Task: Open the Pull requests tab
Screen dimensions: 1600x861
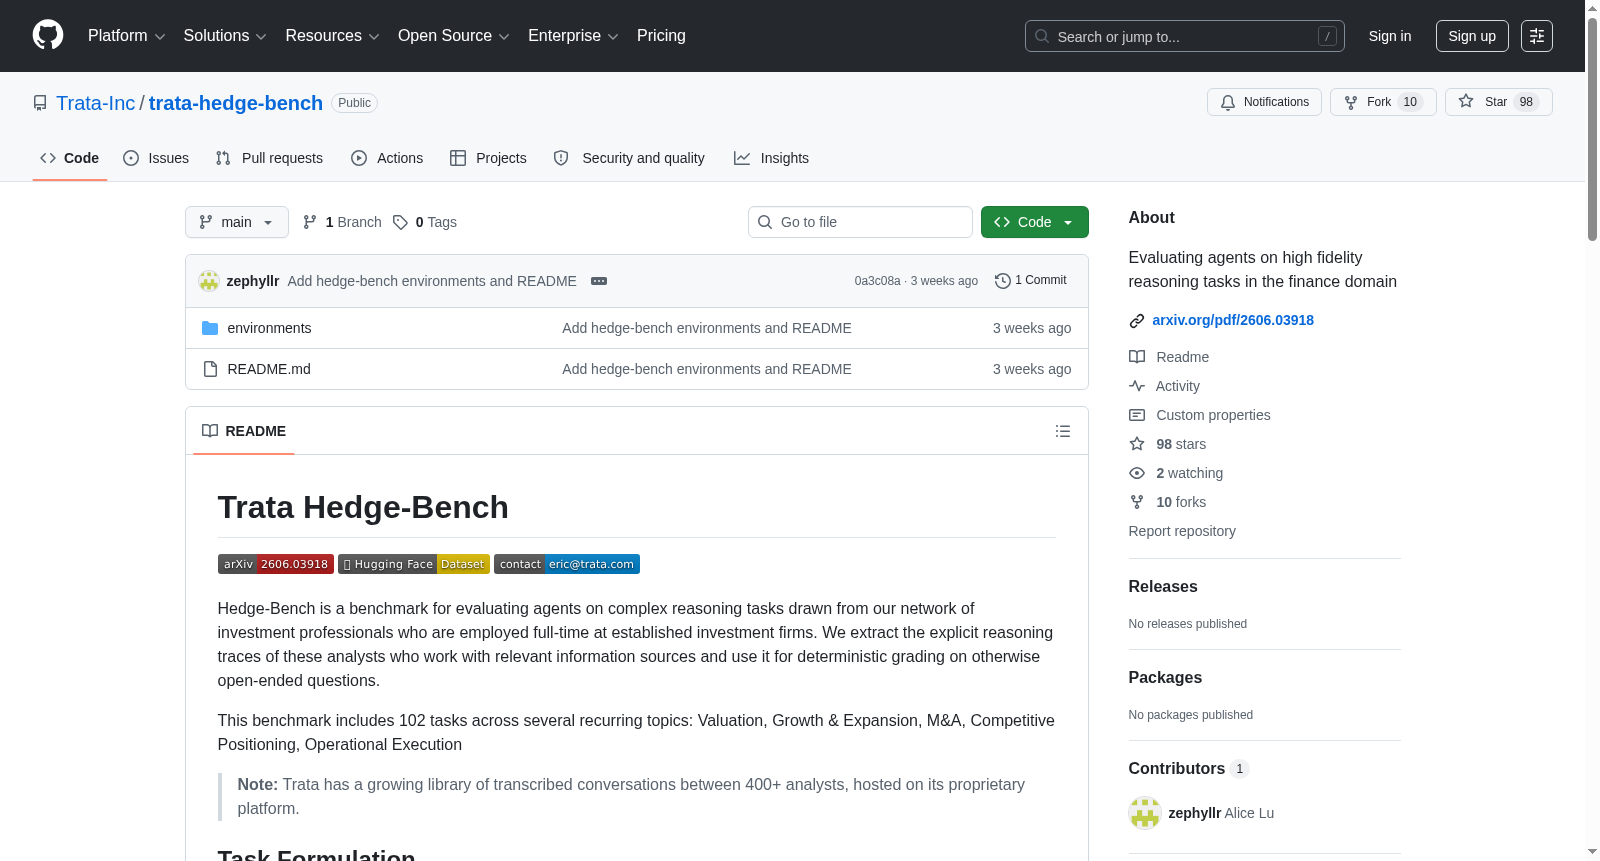Action: 269,158
